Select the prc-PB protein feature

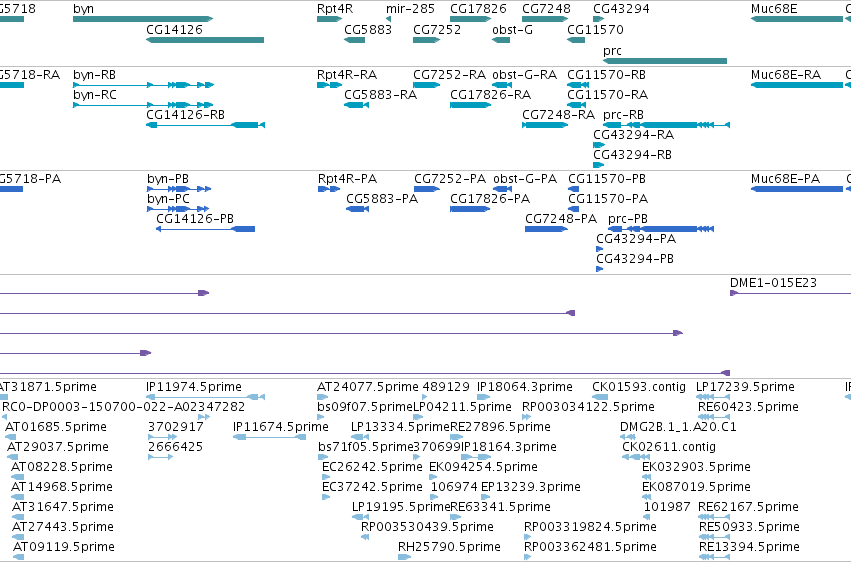661,229
